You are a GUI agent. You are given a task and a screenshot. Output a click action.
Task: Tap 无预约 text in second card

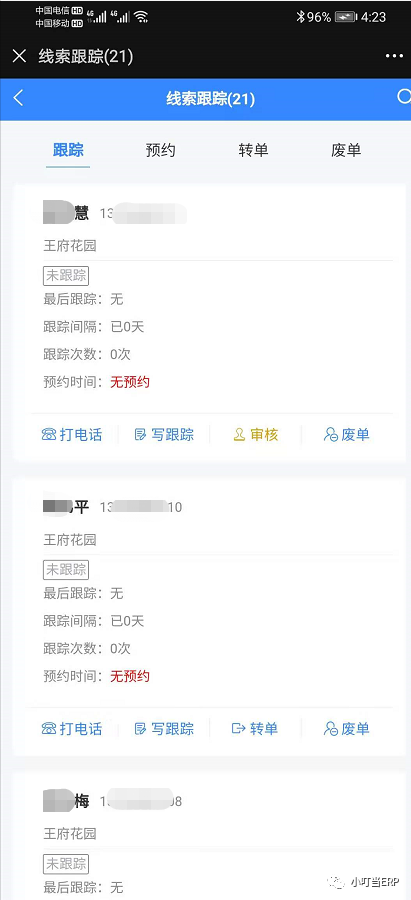pyautogui.click(x=130, y=676)
